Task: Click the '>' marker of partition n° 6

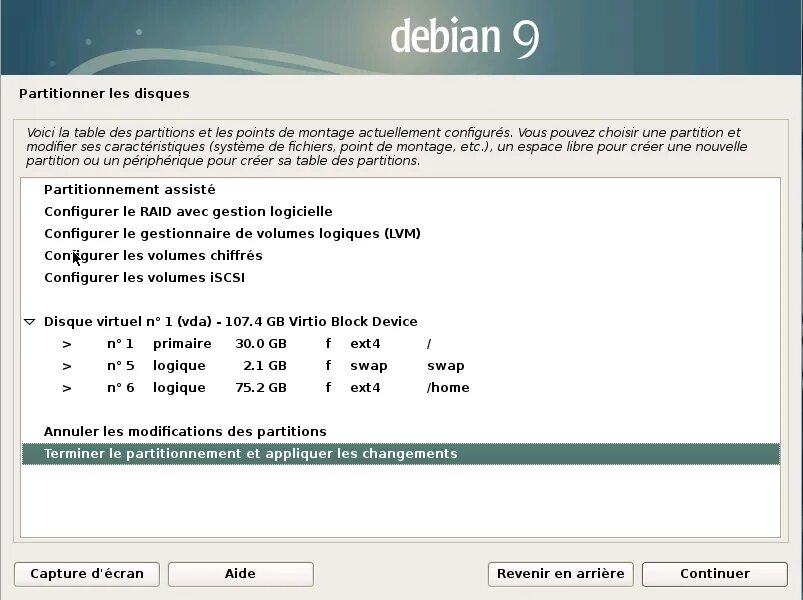Action: pyautogui.click(x=67, y=388)
